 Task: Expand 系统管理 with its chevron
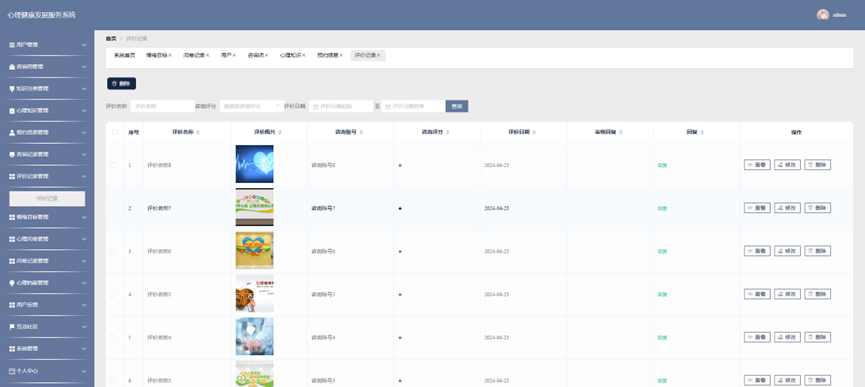pos(84,349)
